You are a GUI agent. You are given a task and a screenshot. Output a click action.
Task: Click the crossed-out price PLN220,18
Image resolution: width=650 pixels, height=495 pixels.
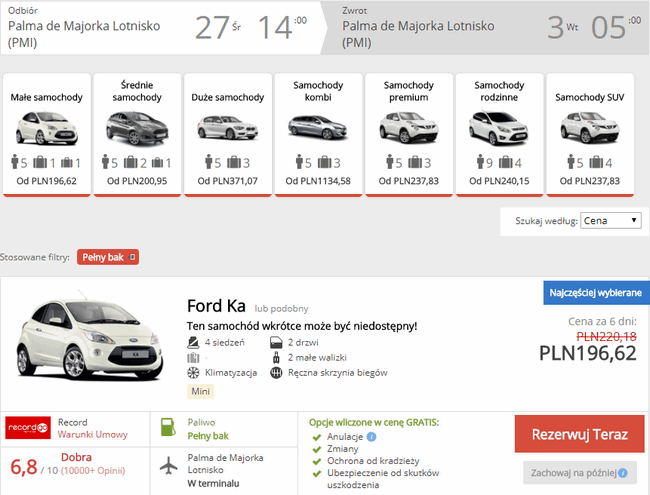(606, 336)
